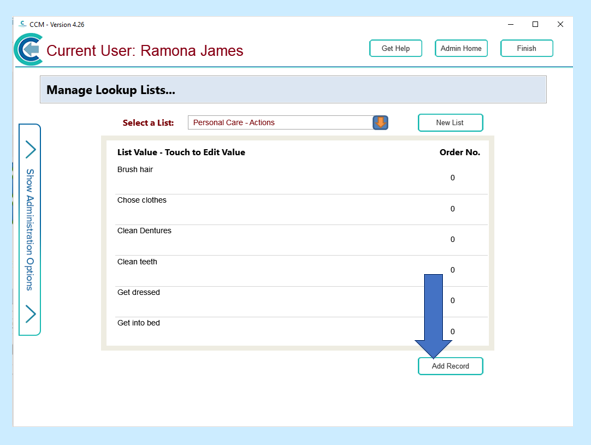Select the Clean Dentures entry
591x445 pixels.
click(x=144, y=231)
